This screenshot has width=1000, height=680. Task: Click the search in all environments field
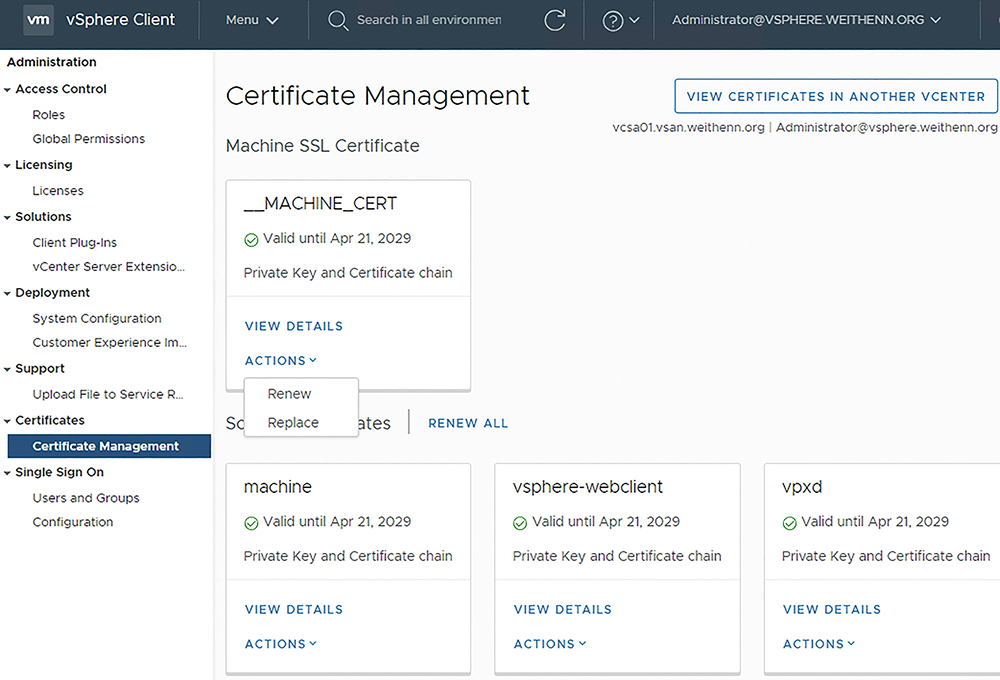429,20
